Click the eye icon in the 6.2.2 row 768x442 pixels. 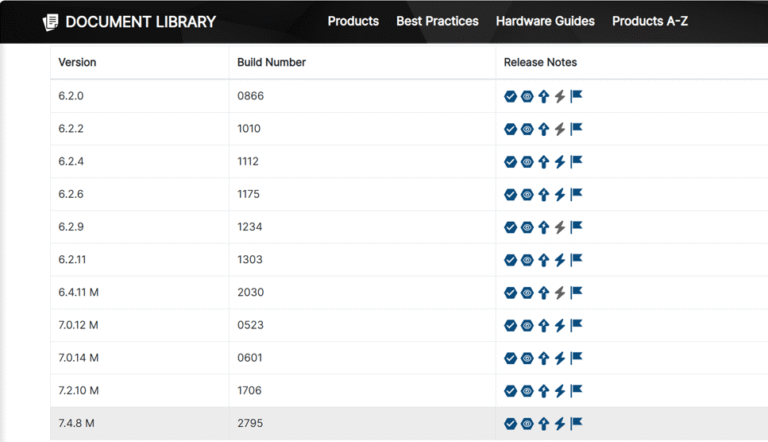527,129
